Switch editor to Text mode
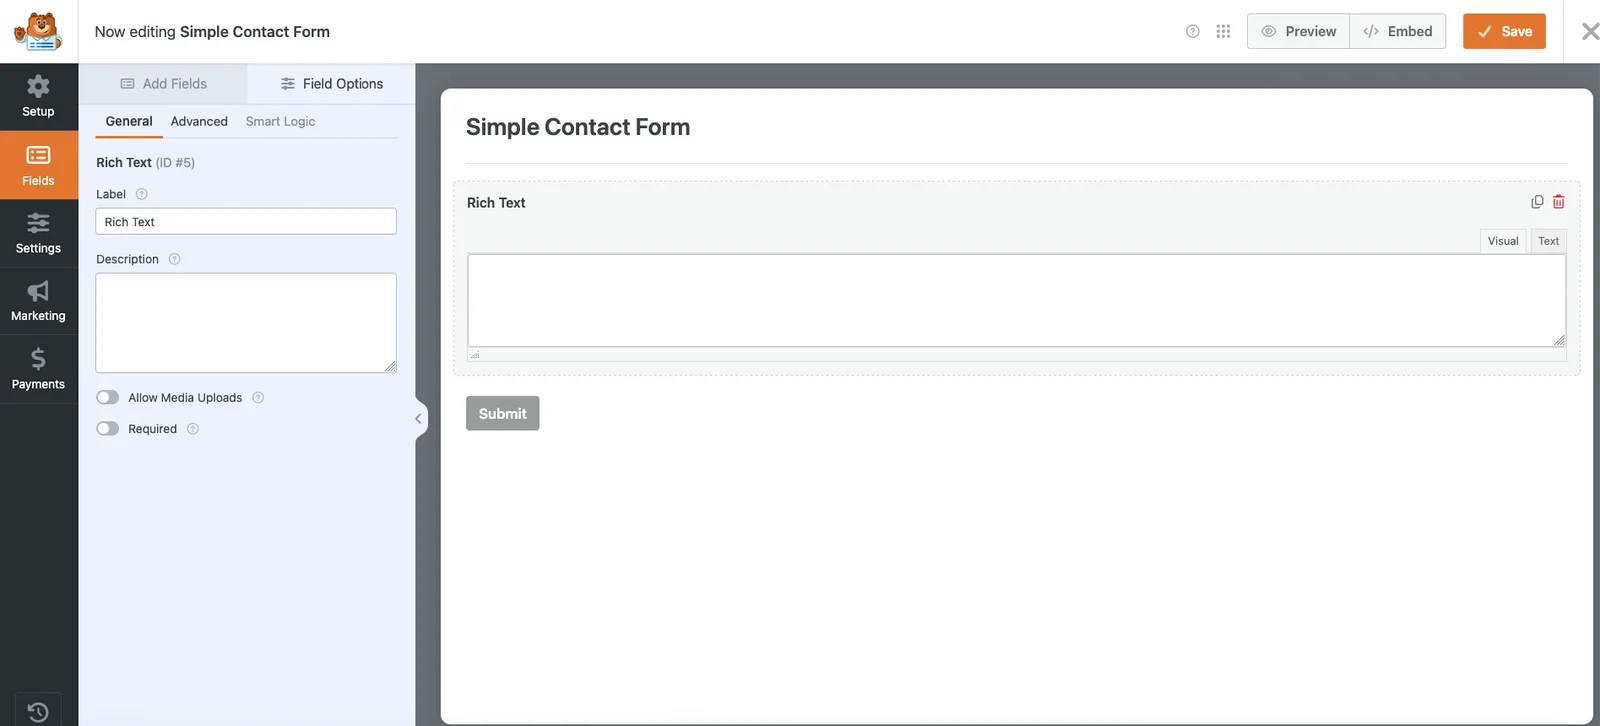Viewport: 1600px width, 726px height. [1548, 241]
